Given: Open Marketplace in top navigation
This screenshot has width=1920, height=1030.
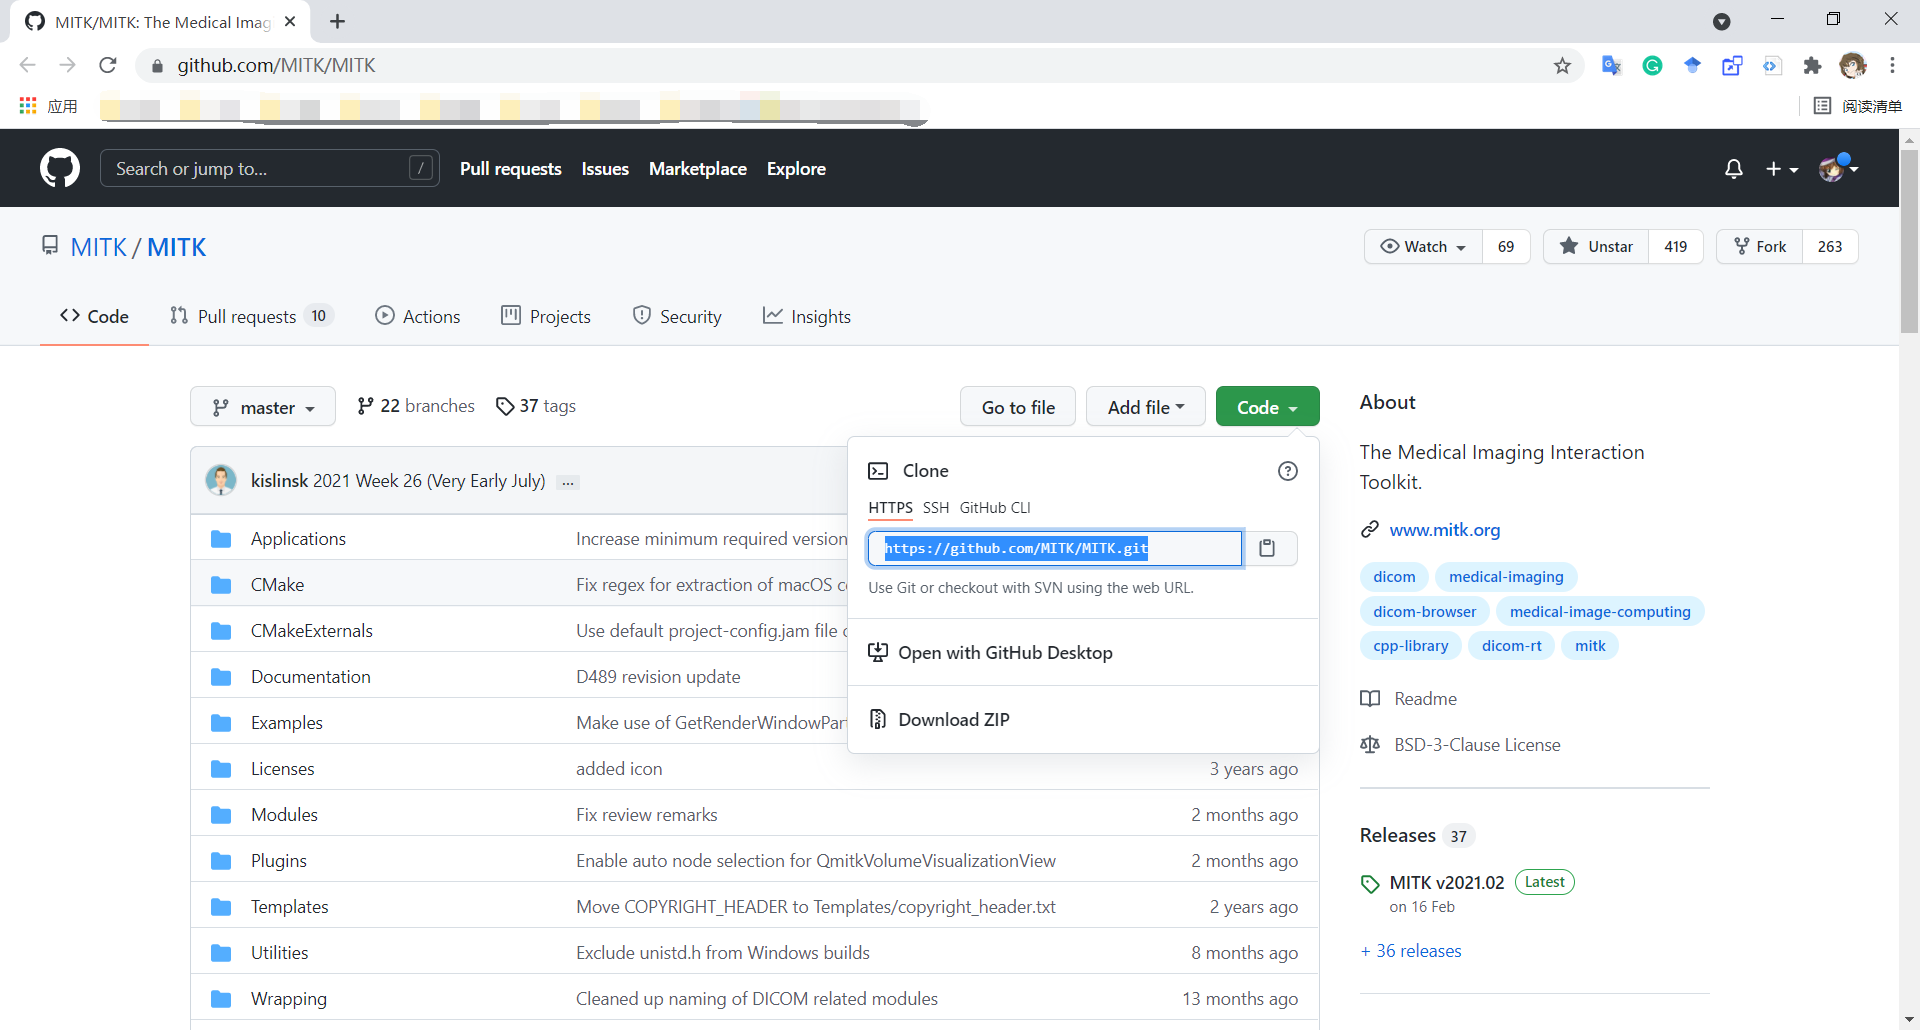Looking at the screenshot, I should (698, 169).
